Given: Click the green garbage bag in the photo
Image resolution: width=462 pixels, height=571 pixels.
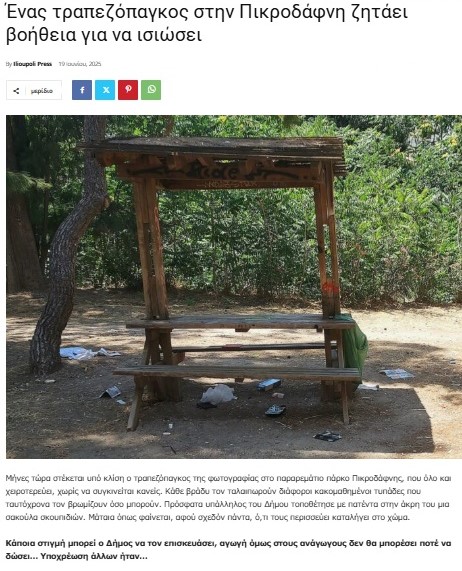Looking at the screenshot, I should pyautogui.click(x=354, y=344).
